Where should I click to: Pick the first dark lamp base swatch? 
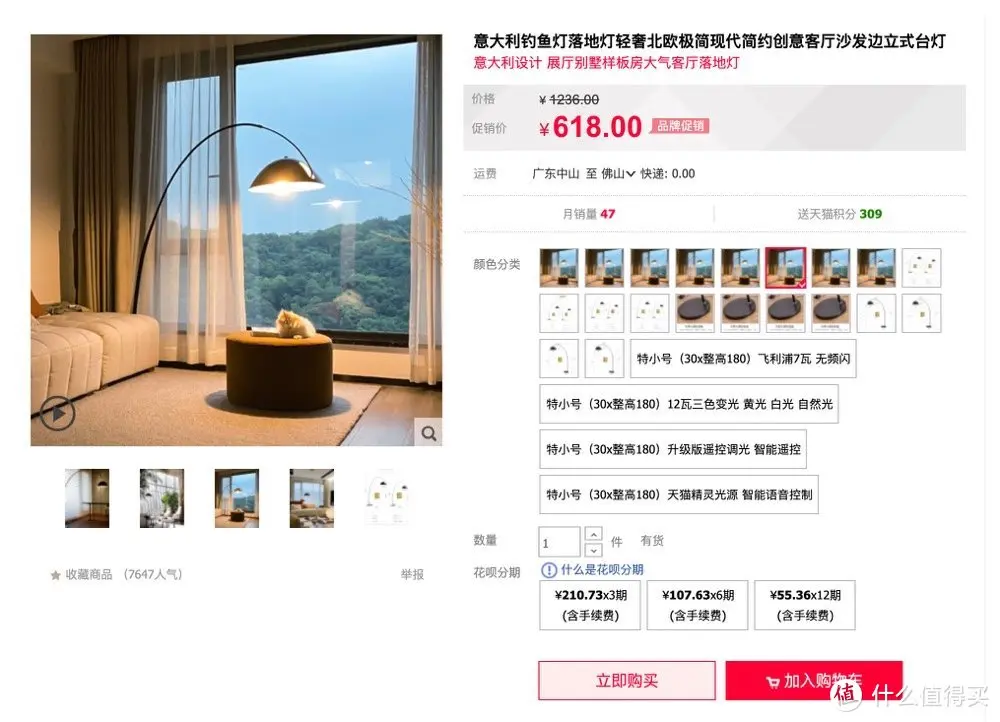(695, 313)
